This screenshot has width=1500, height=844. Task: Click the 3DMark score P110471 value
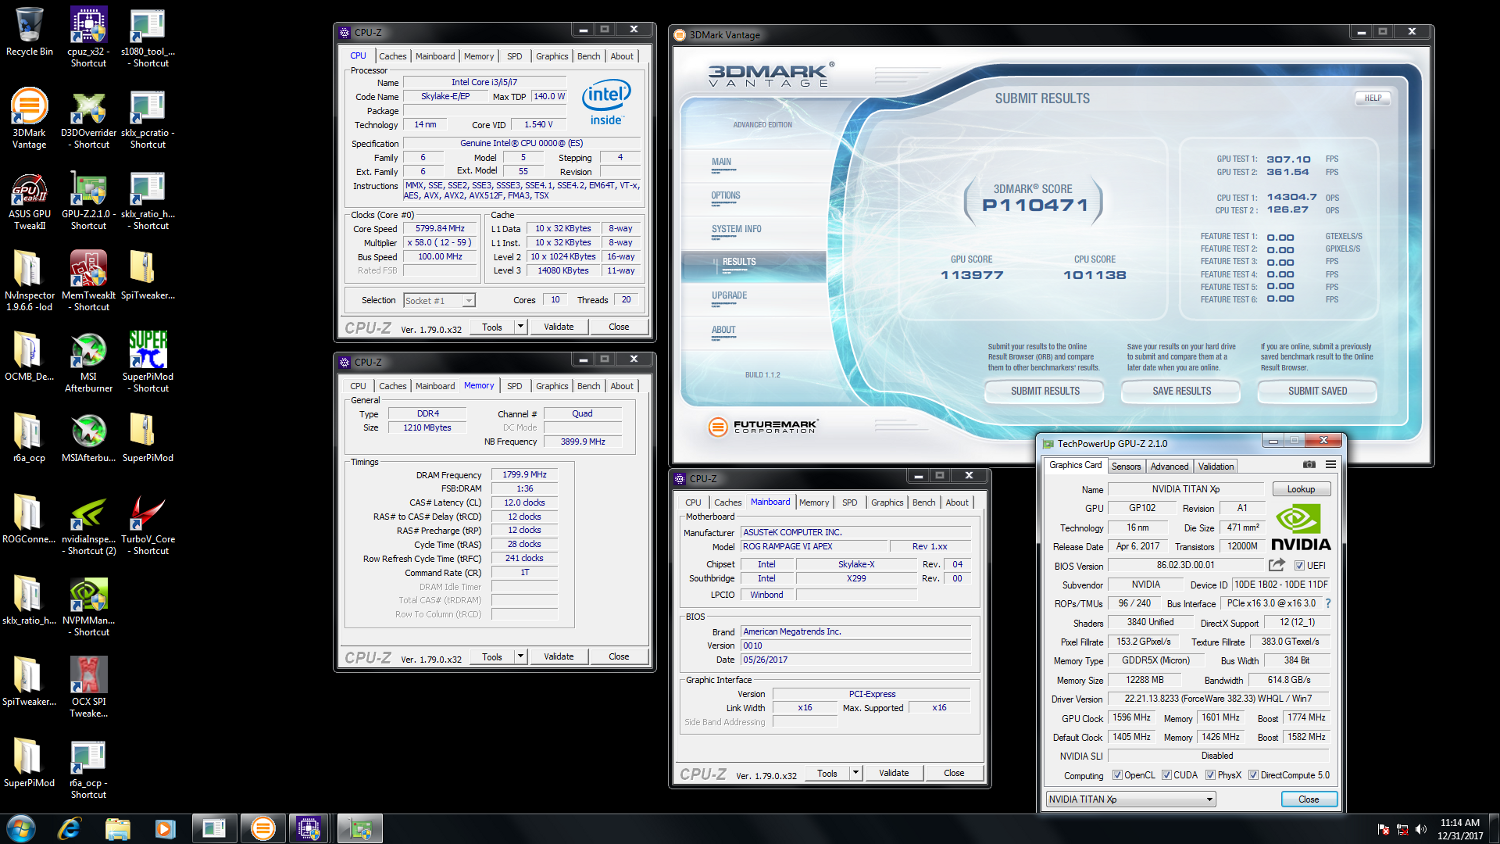(1034, 205)
